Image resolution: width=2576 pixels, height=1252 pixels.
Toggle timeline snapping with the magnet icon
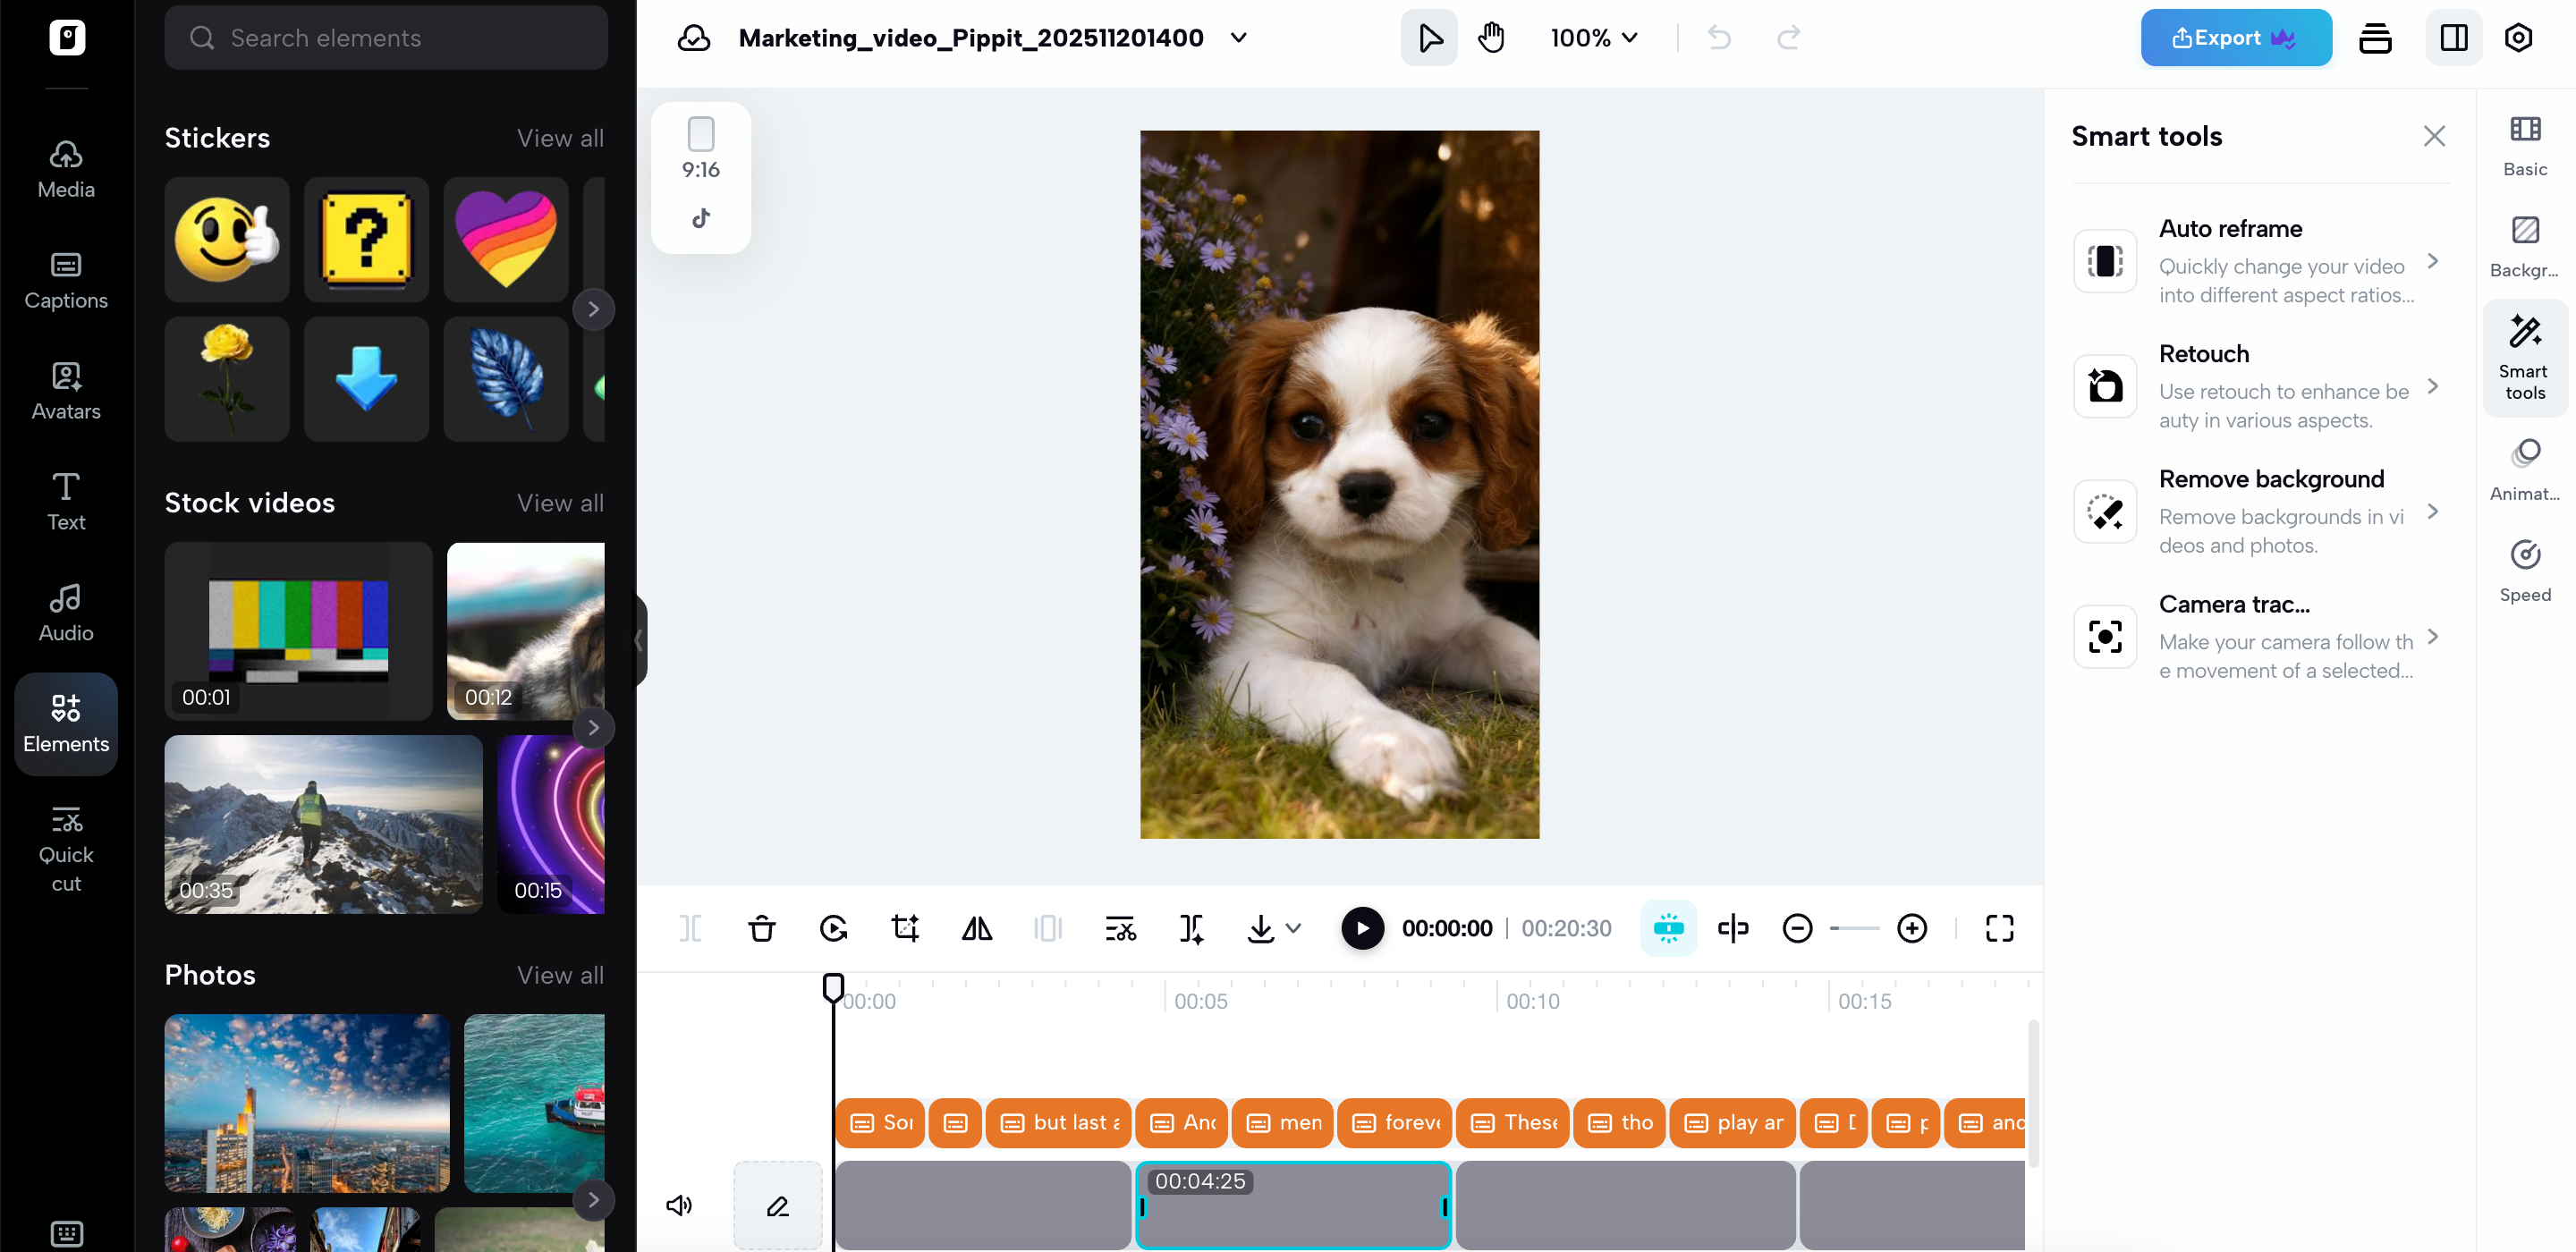(1668, 928)
